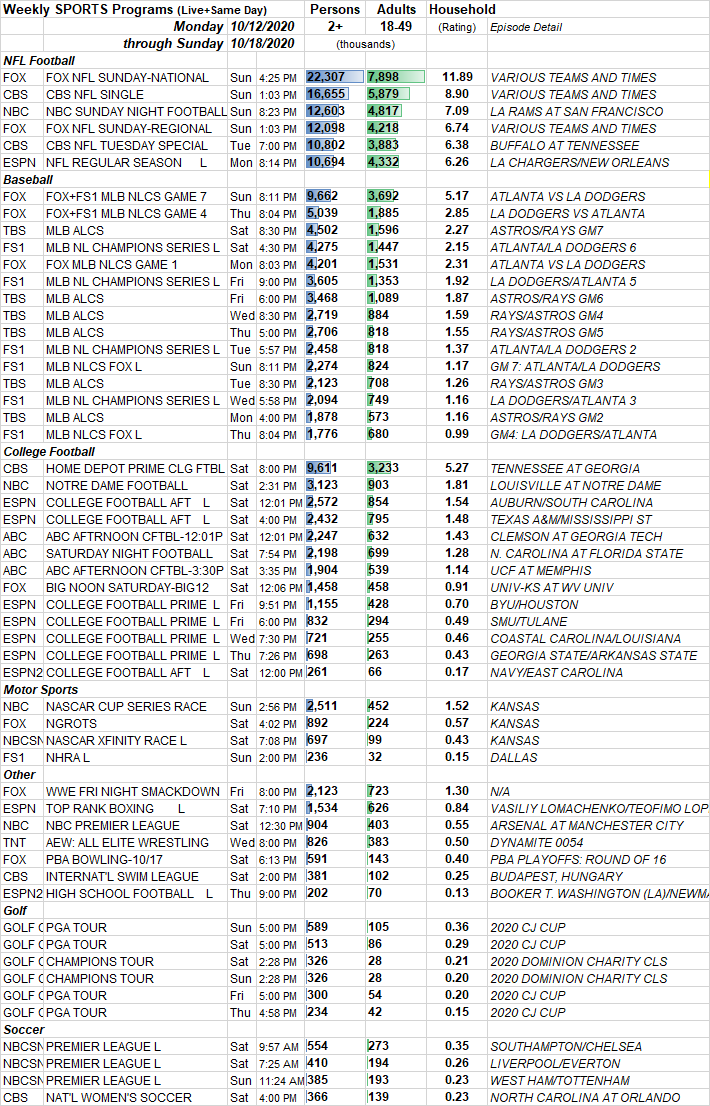This screenshot has height=1106, width=710.
Task: Click the Other section heading
Action: (x=18, y=774)
